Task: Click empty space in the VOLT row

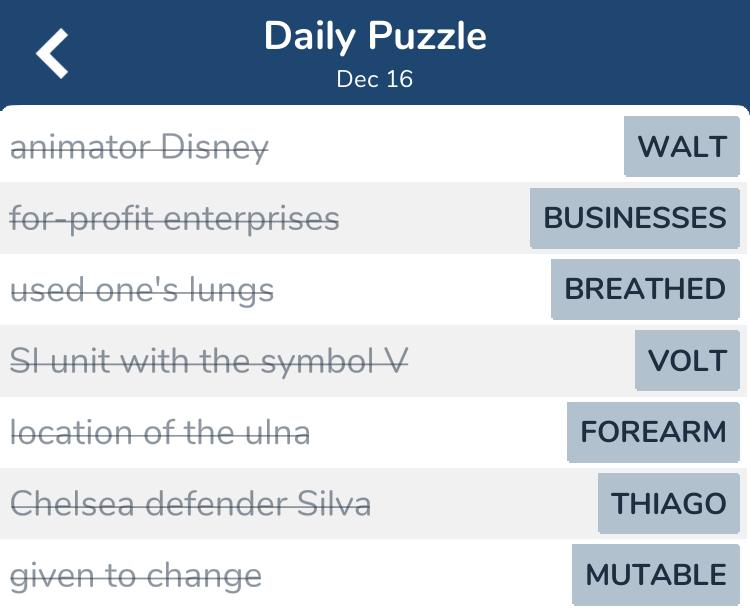Action: [x=521, y=361]
